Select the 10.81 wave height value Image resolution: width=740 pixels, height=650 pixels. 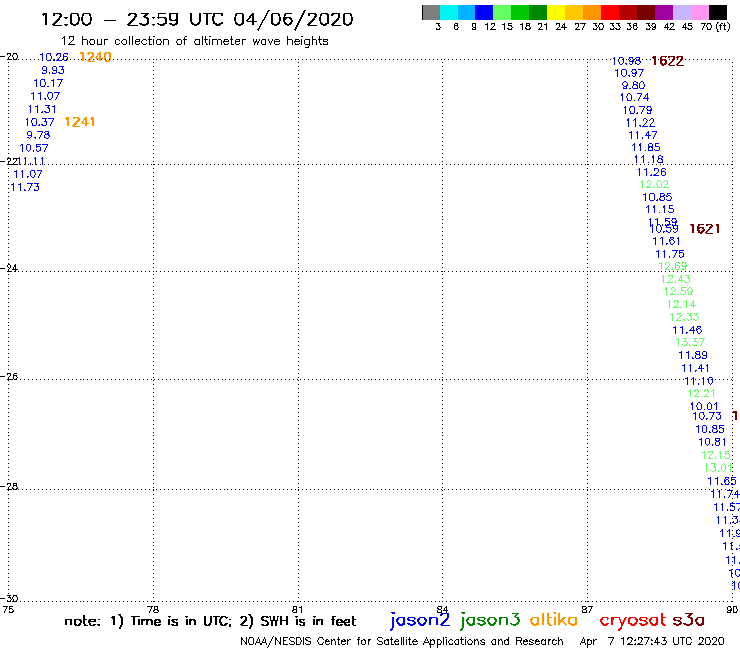pyautogui.click(x=713, y=442)
